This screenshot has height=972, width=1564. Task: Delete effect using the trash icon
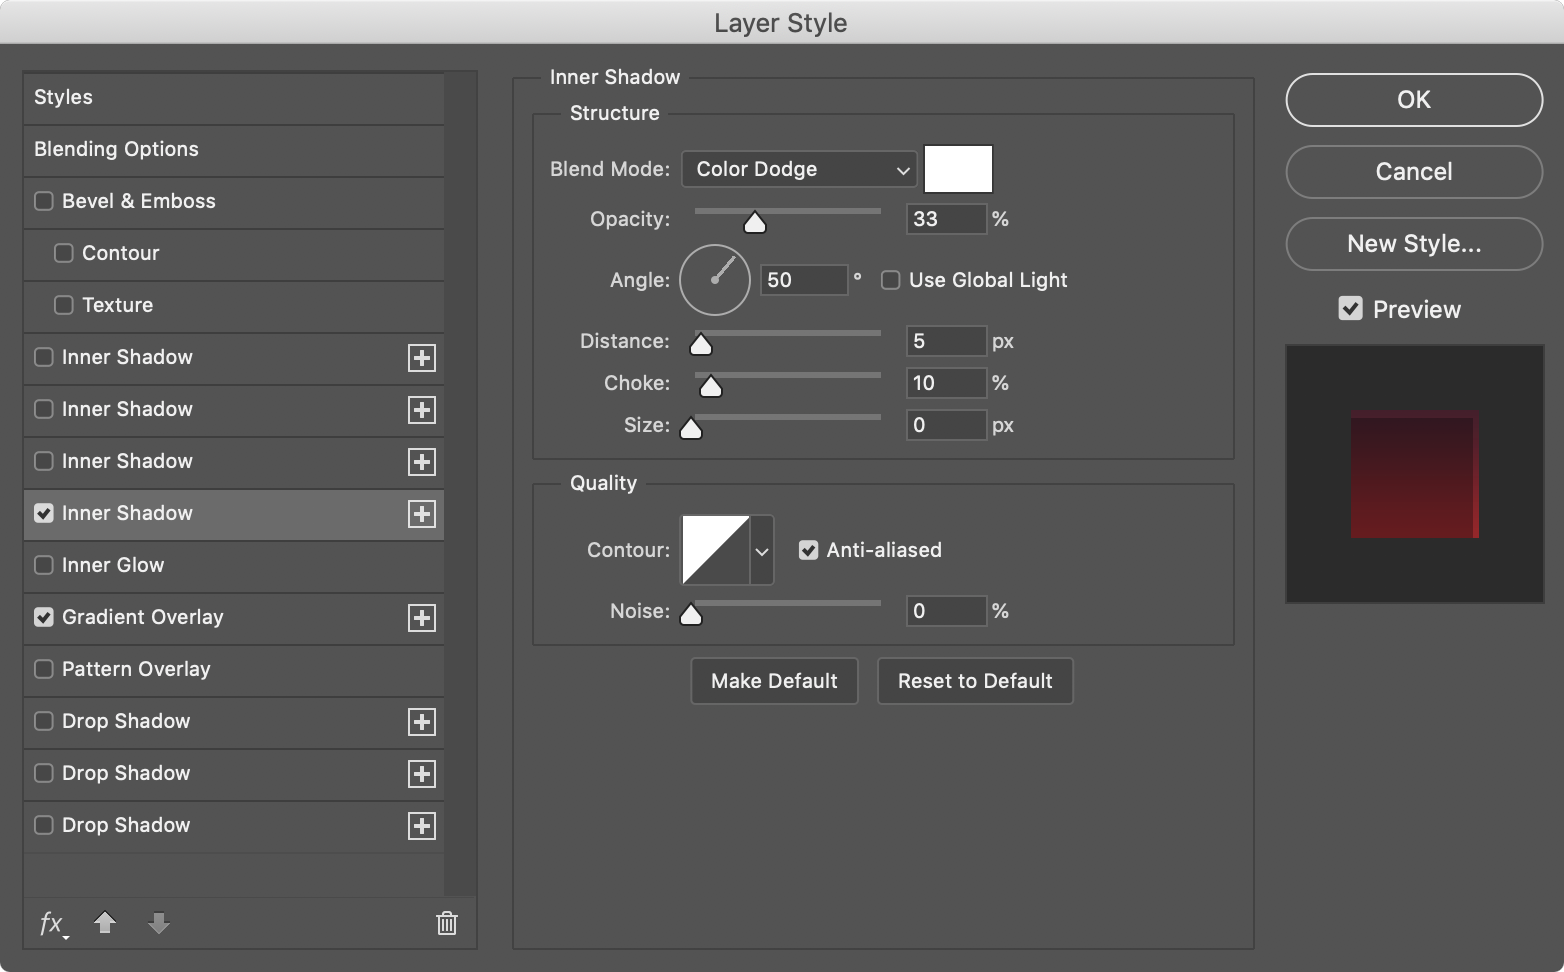pos(447,923)
